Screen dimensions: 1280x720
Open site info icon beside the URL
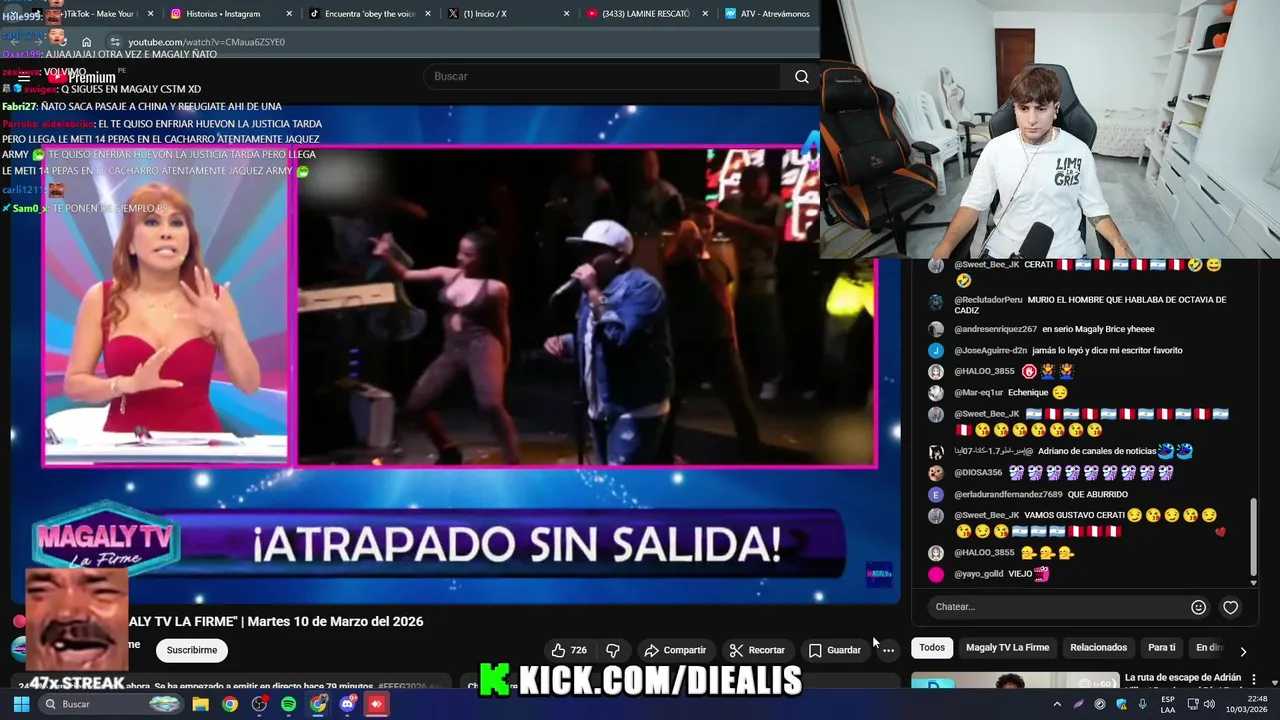(115, 42)
